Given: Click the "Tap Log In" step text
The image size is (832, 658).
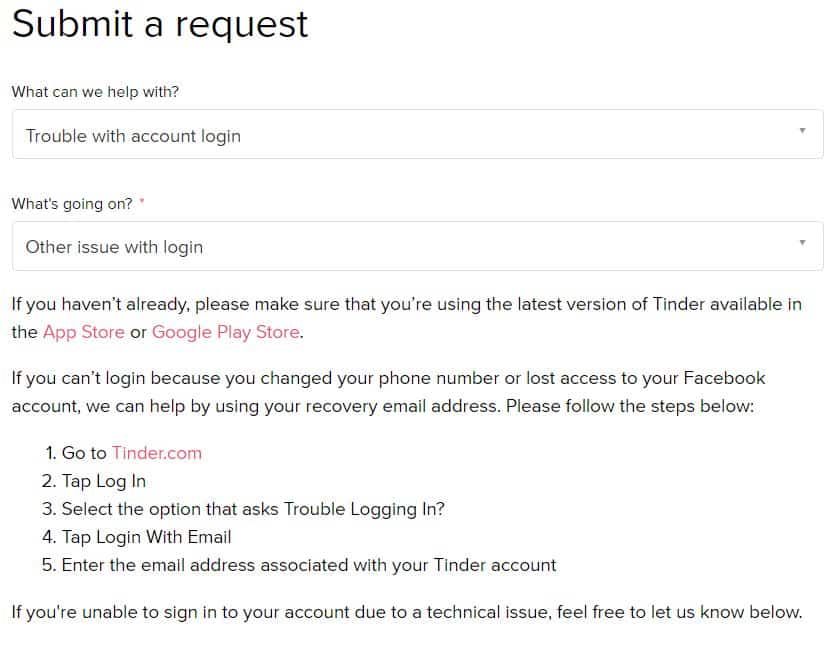Looking at the screenshot, I should click(x=103, y=481).
